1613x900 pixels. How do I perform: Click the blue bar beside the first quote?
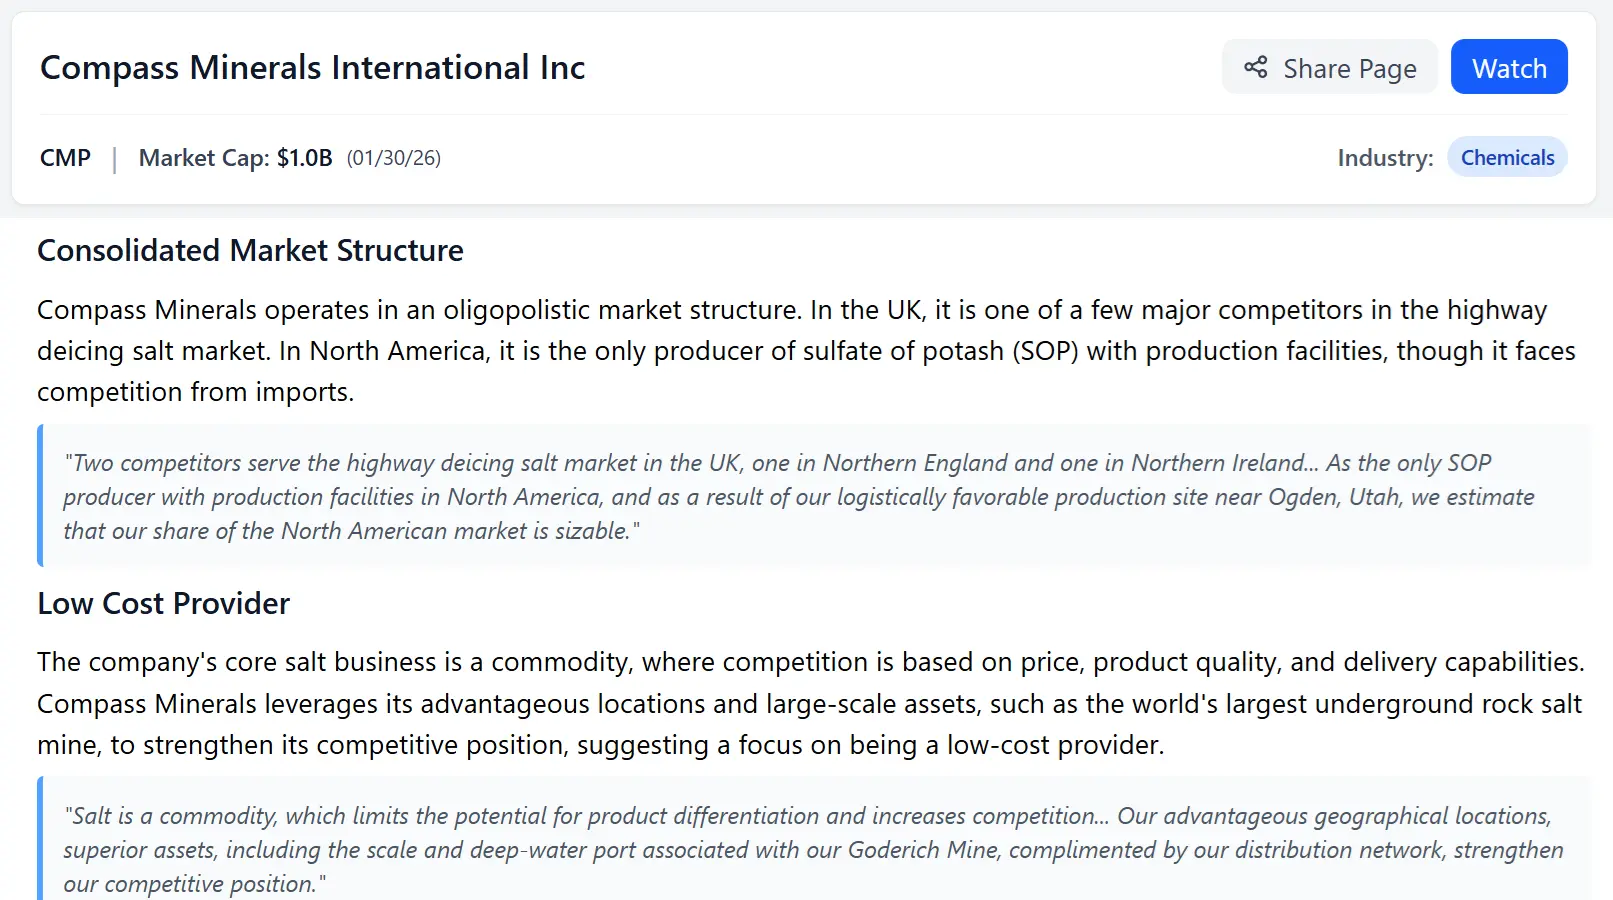40,496
